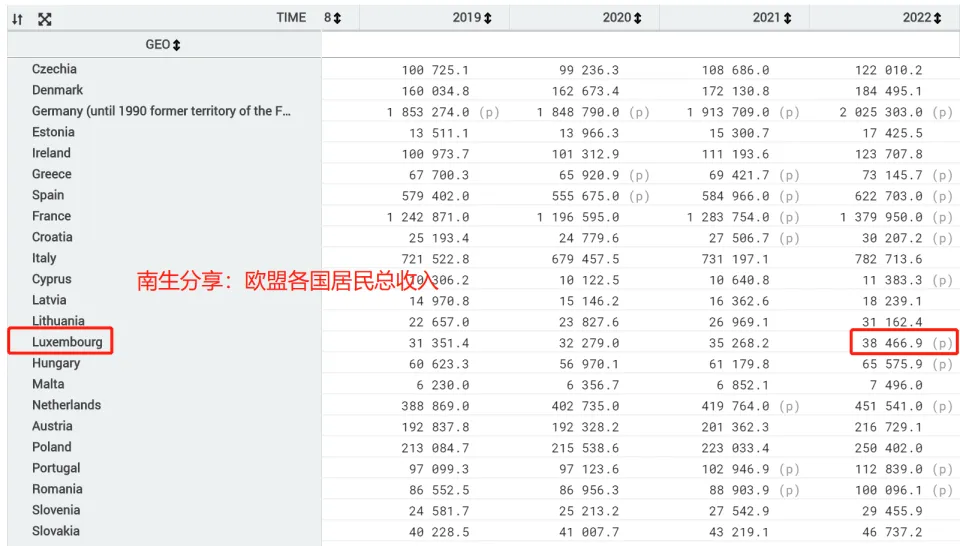Click the TIME dimension header label
This screenshot has width=960, height=546.
pos(291,18)
